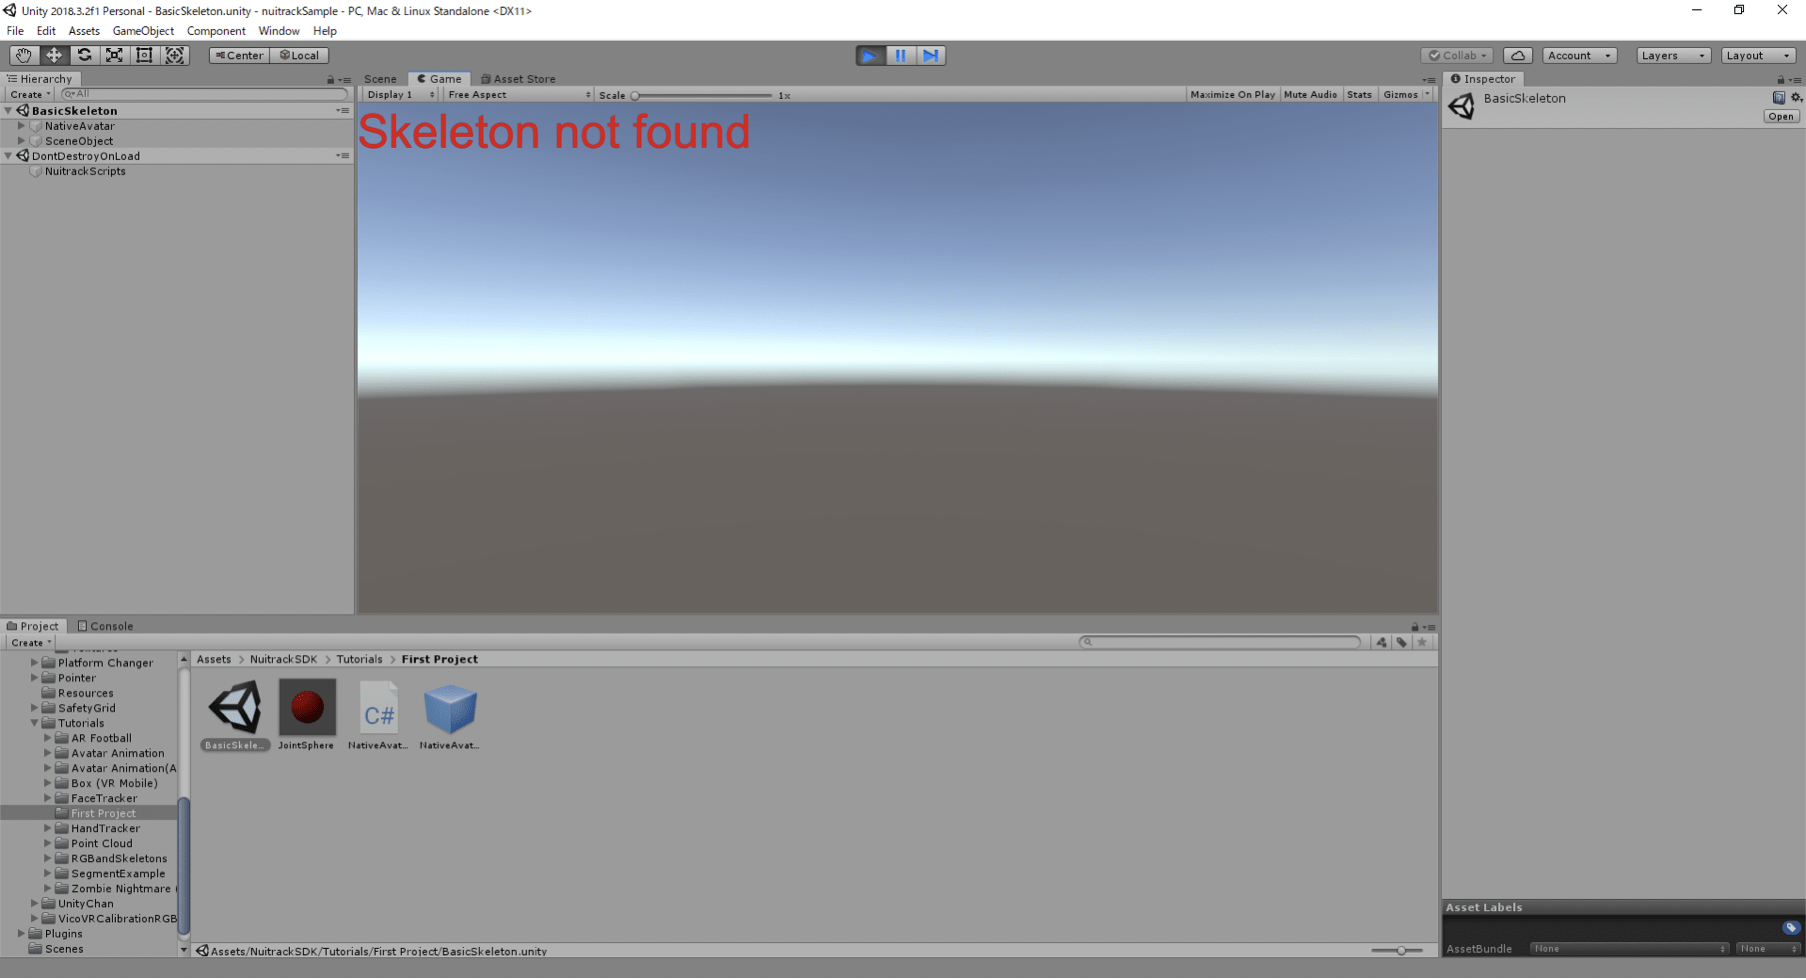Lock the Inspector panel
This screenshot has width=1806, height=980.
1780,80
